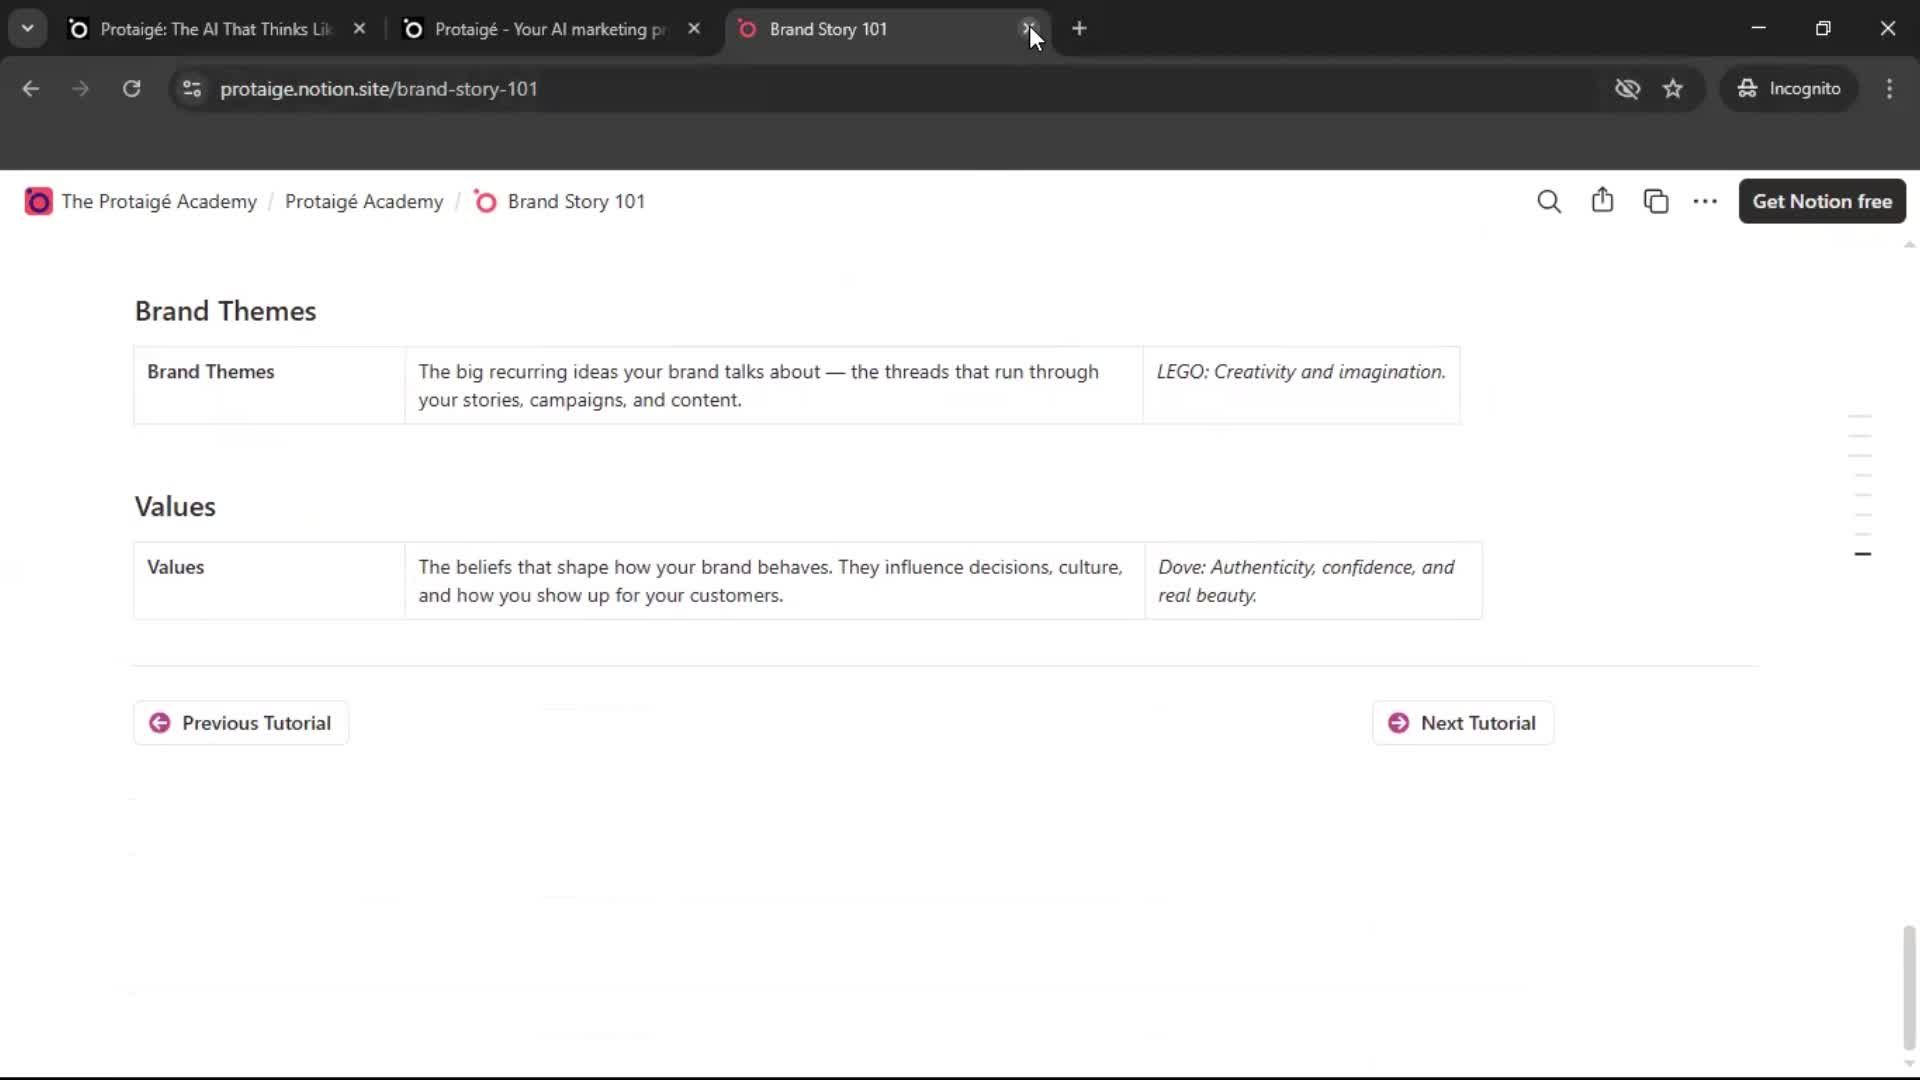Click the share icon in the page header

(1602, 201)
